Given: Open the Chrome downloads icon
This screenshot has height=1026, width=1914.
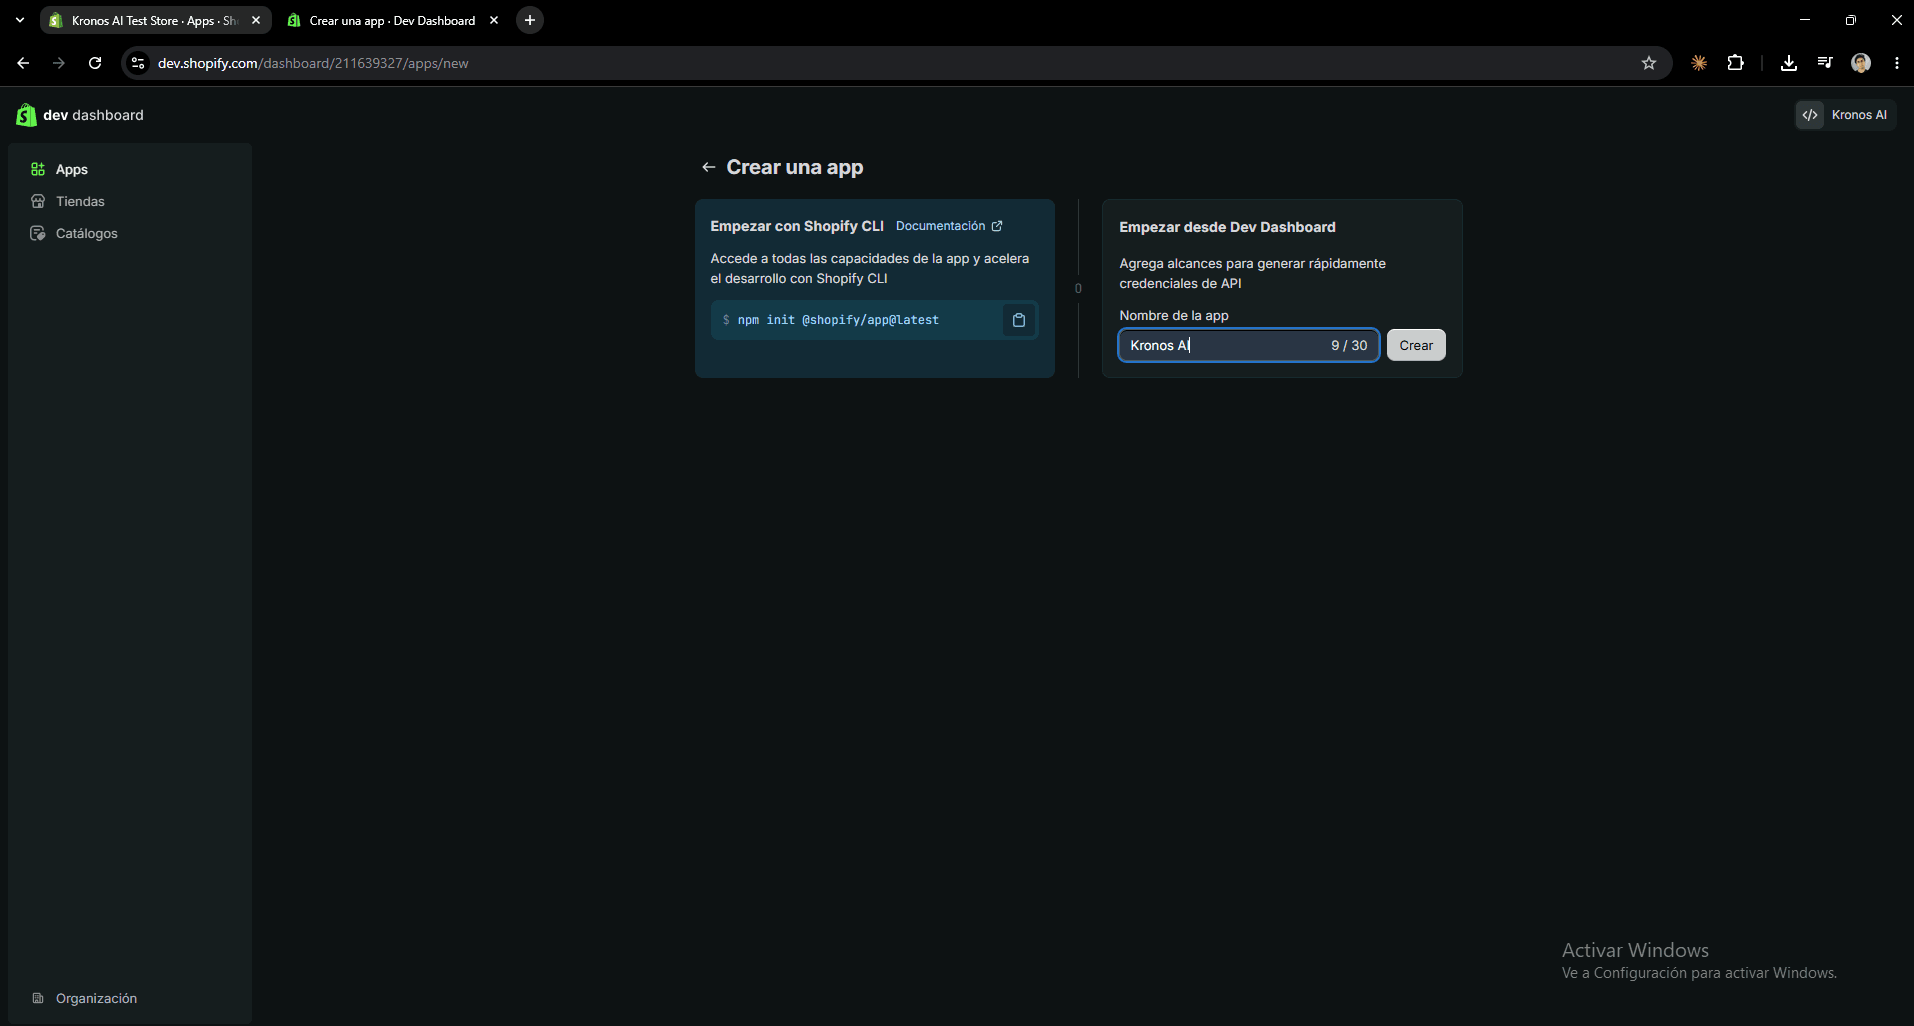Looking at the screenshot, I should [1788, 63].
